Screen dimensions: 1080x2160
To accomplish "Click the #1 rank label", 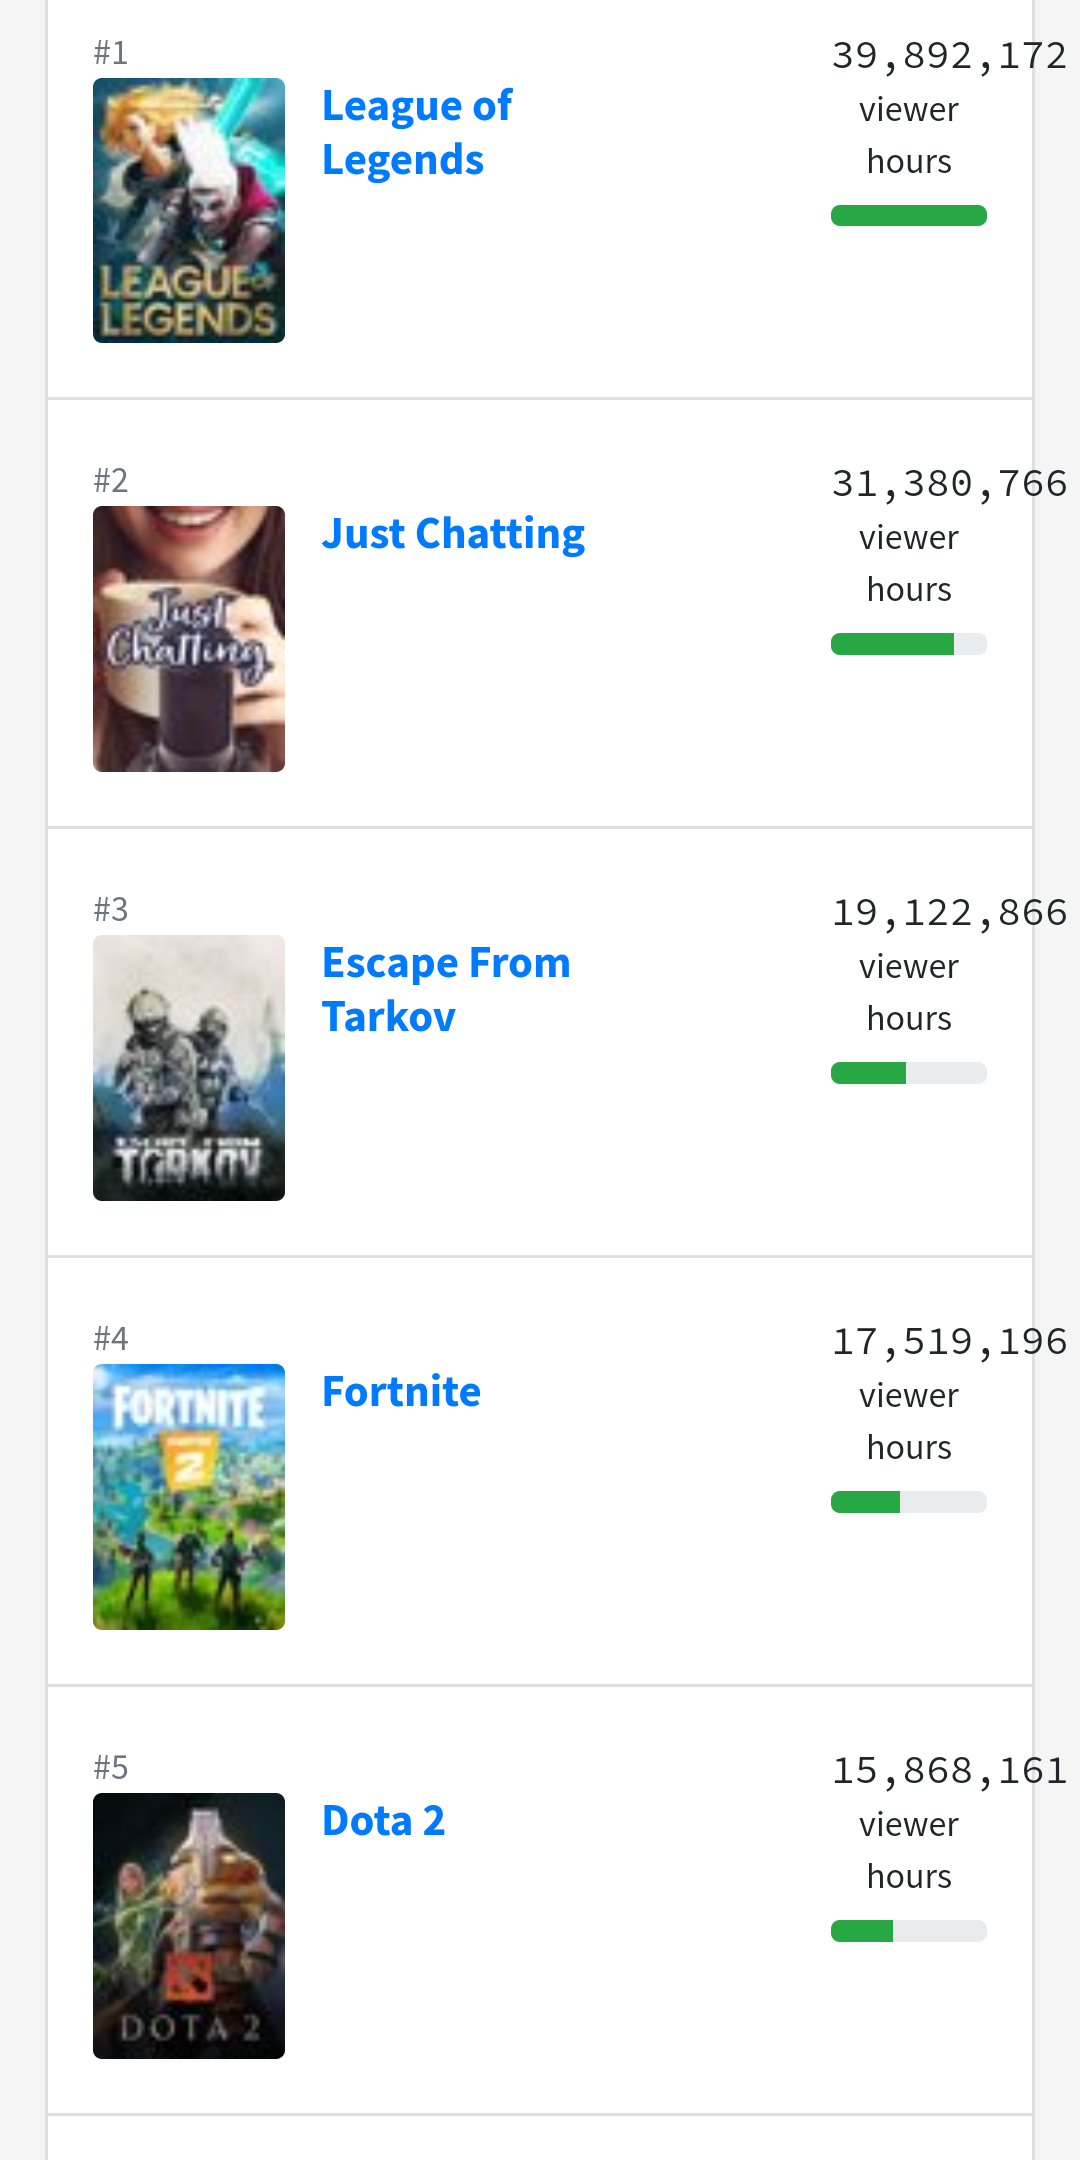I will click(111, 52).
